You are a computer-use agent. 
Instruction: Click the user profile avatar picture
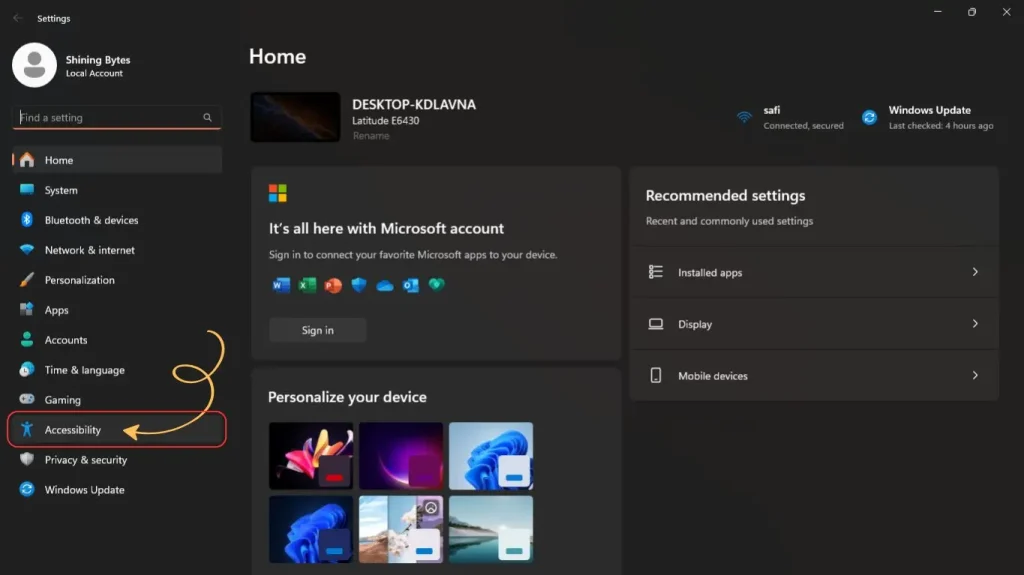tap(34, 66)
